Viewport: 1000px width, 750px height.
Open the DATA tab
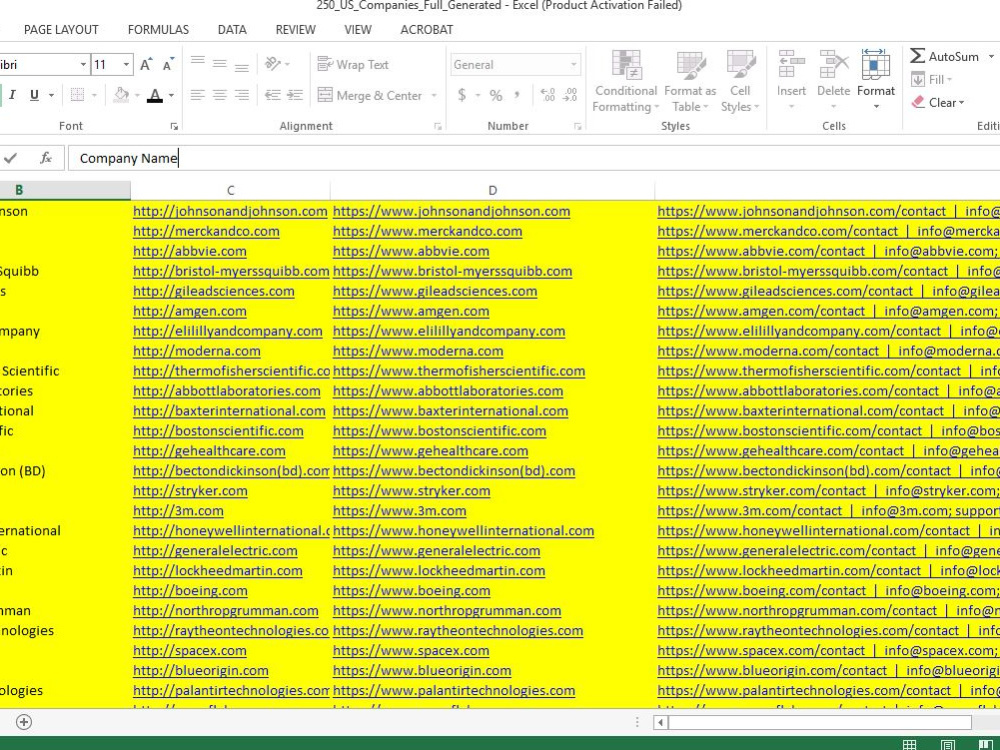[232, 30]
